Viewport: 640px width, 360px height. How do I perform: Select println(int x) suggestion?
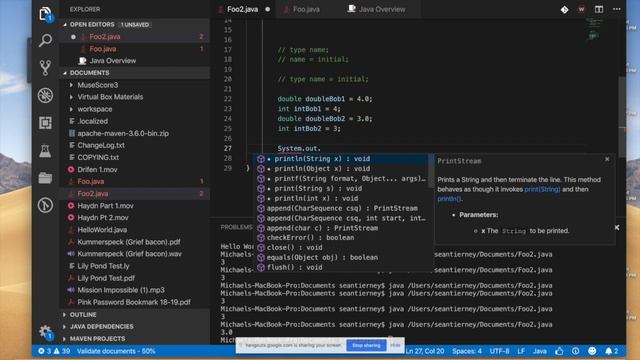[x=342, y=198]
